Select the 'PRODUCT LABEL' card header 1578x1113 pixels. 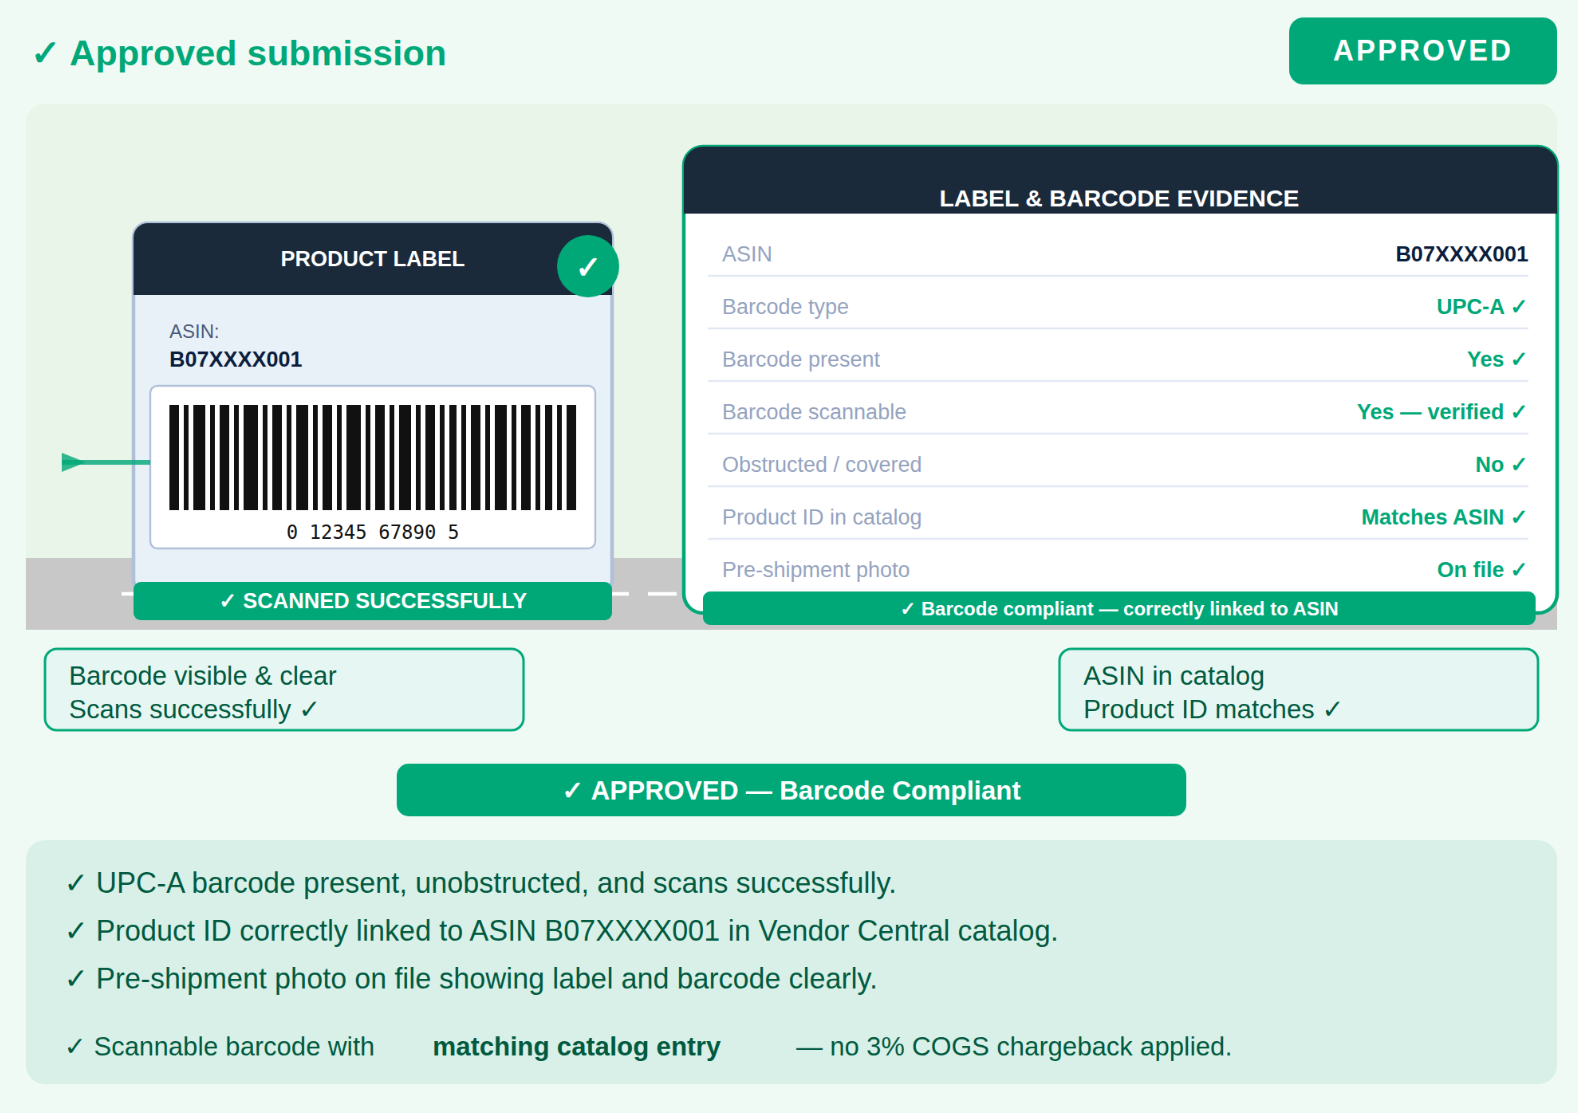[373, 259]
